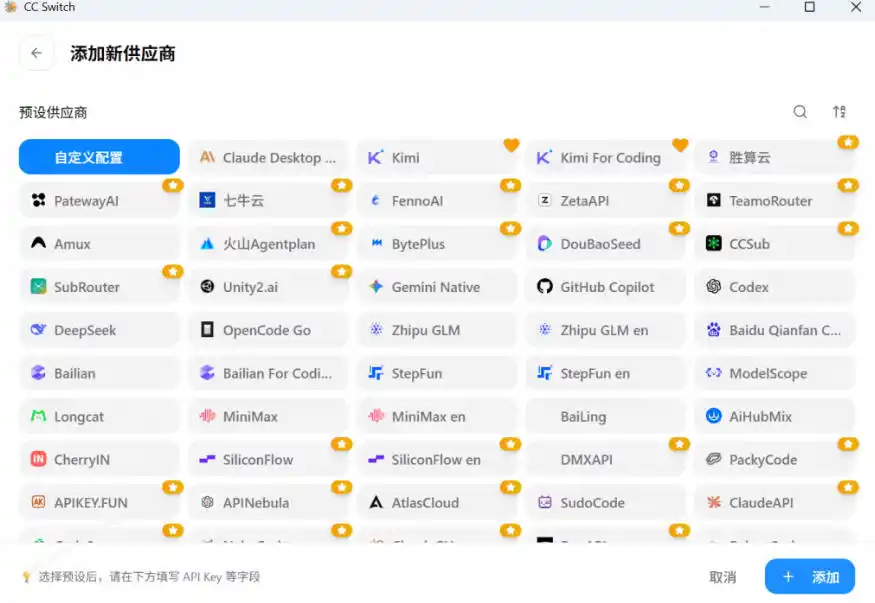Select the DMXAPI provider preset

[606, 459]
